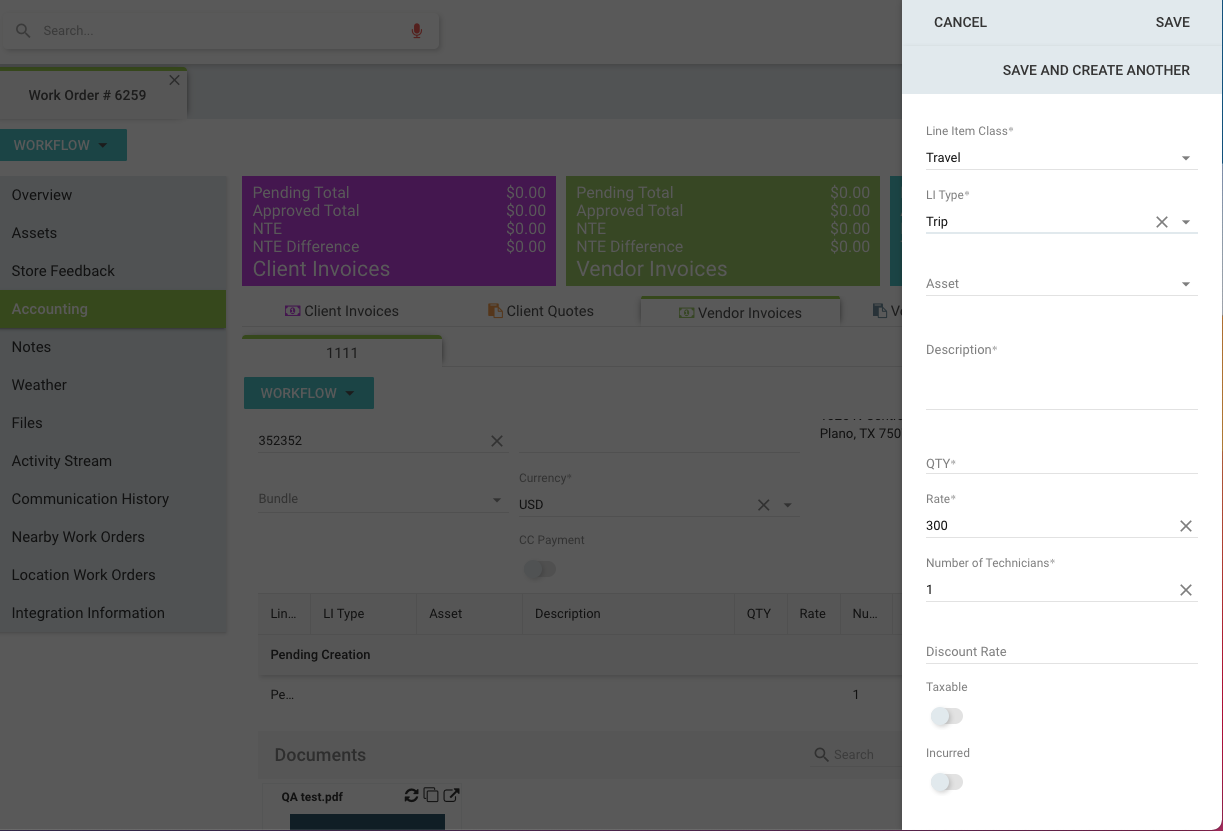
Task: Refresh the QA test.pdf document
Action: click(x=411, y=795)
